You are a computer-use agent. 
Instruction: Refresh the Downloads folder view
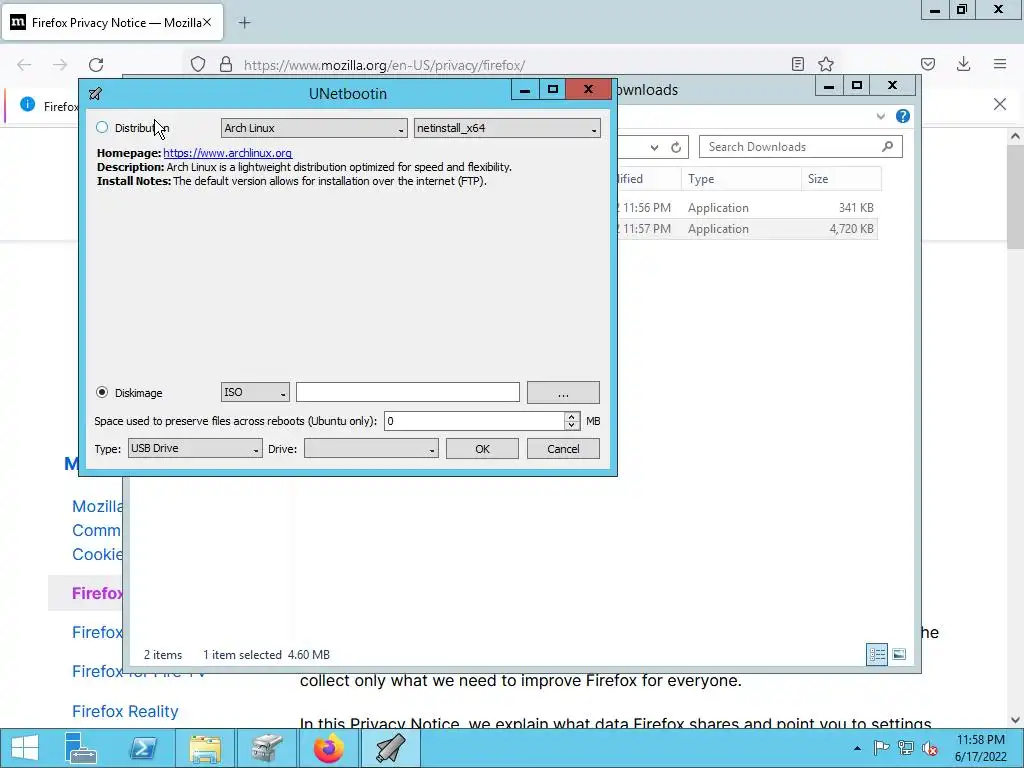676,147
